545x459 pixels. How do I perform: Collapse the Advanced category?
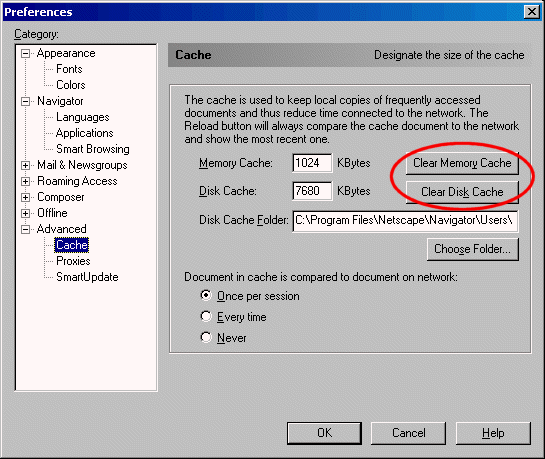[x=25, y=229]
